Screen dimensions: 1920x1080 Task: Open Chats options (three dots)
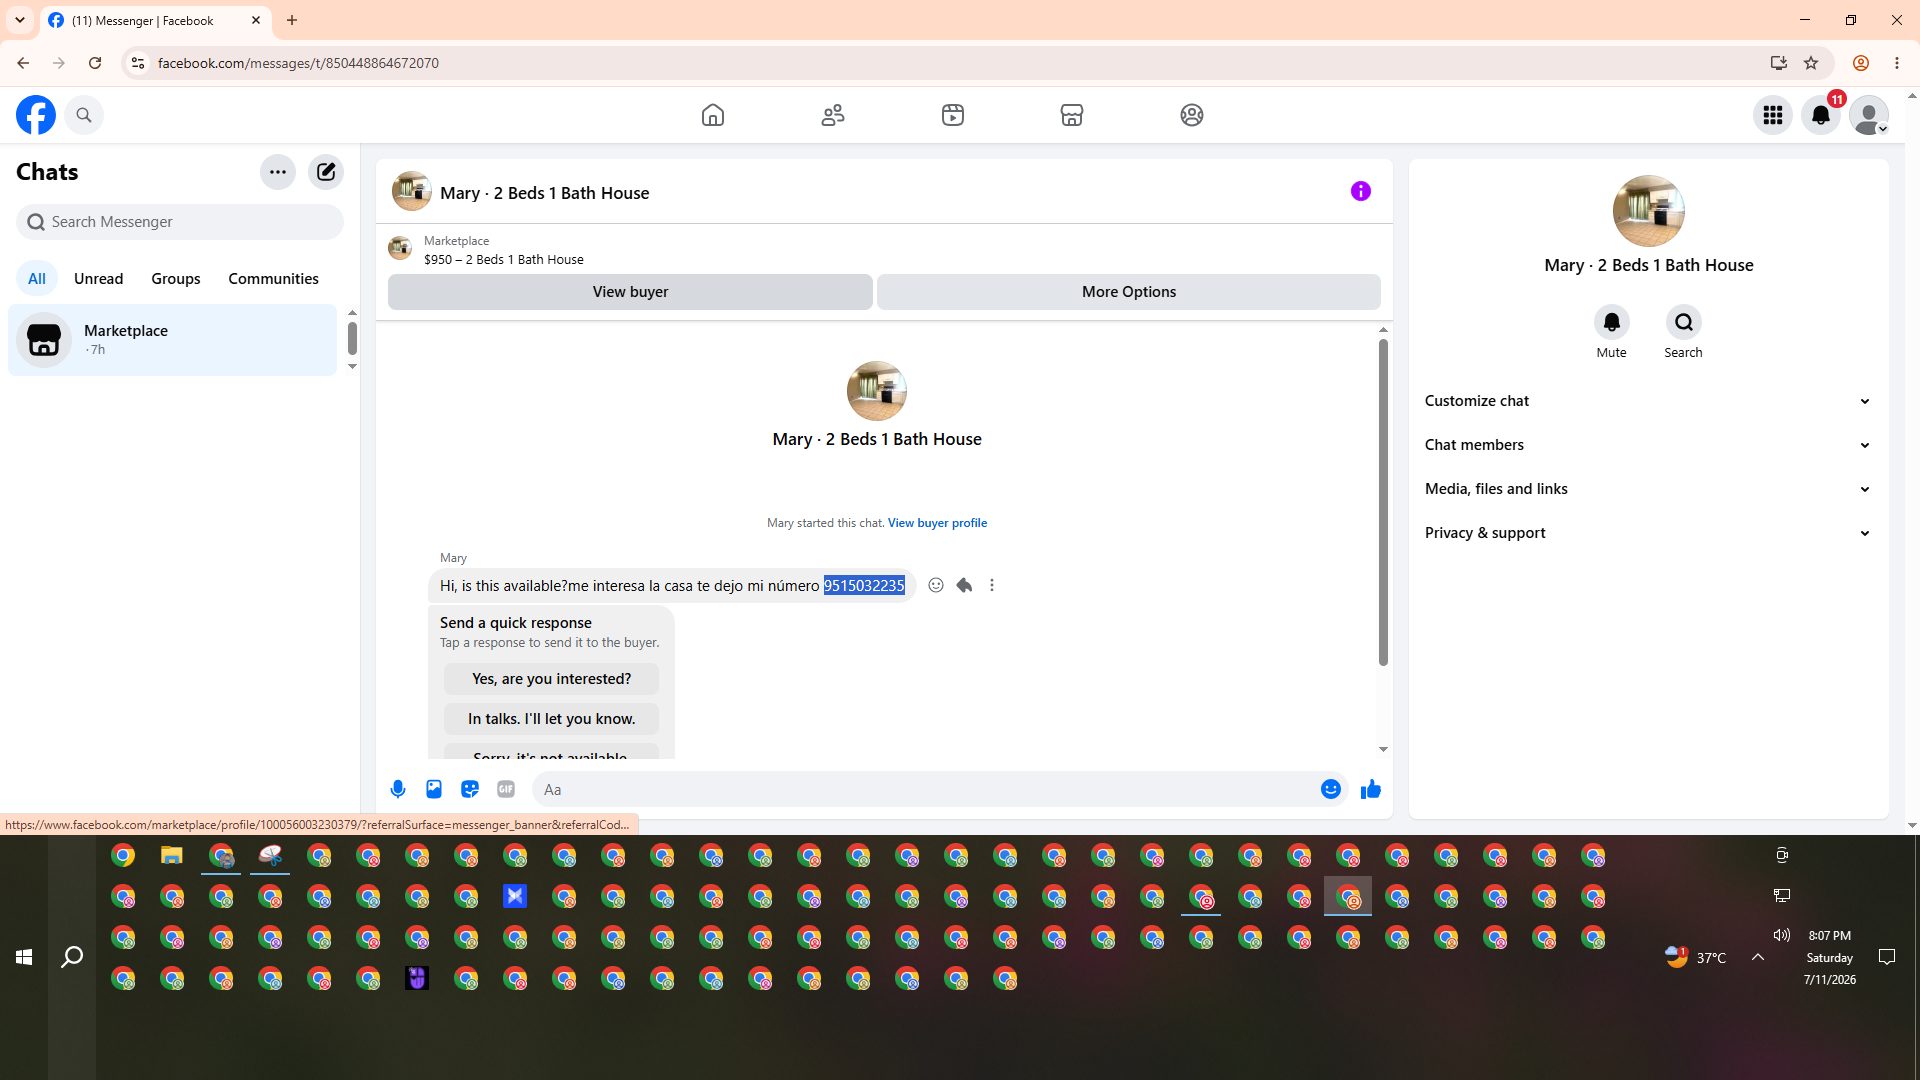pos(278,172)
